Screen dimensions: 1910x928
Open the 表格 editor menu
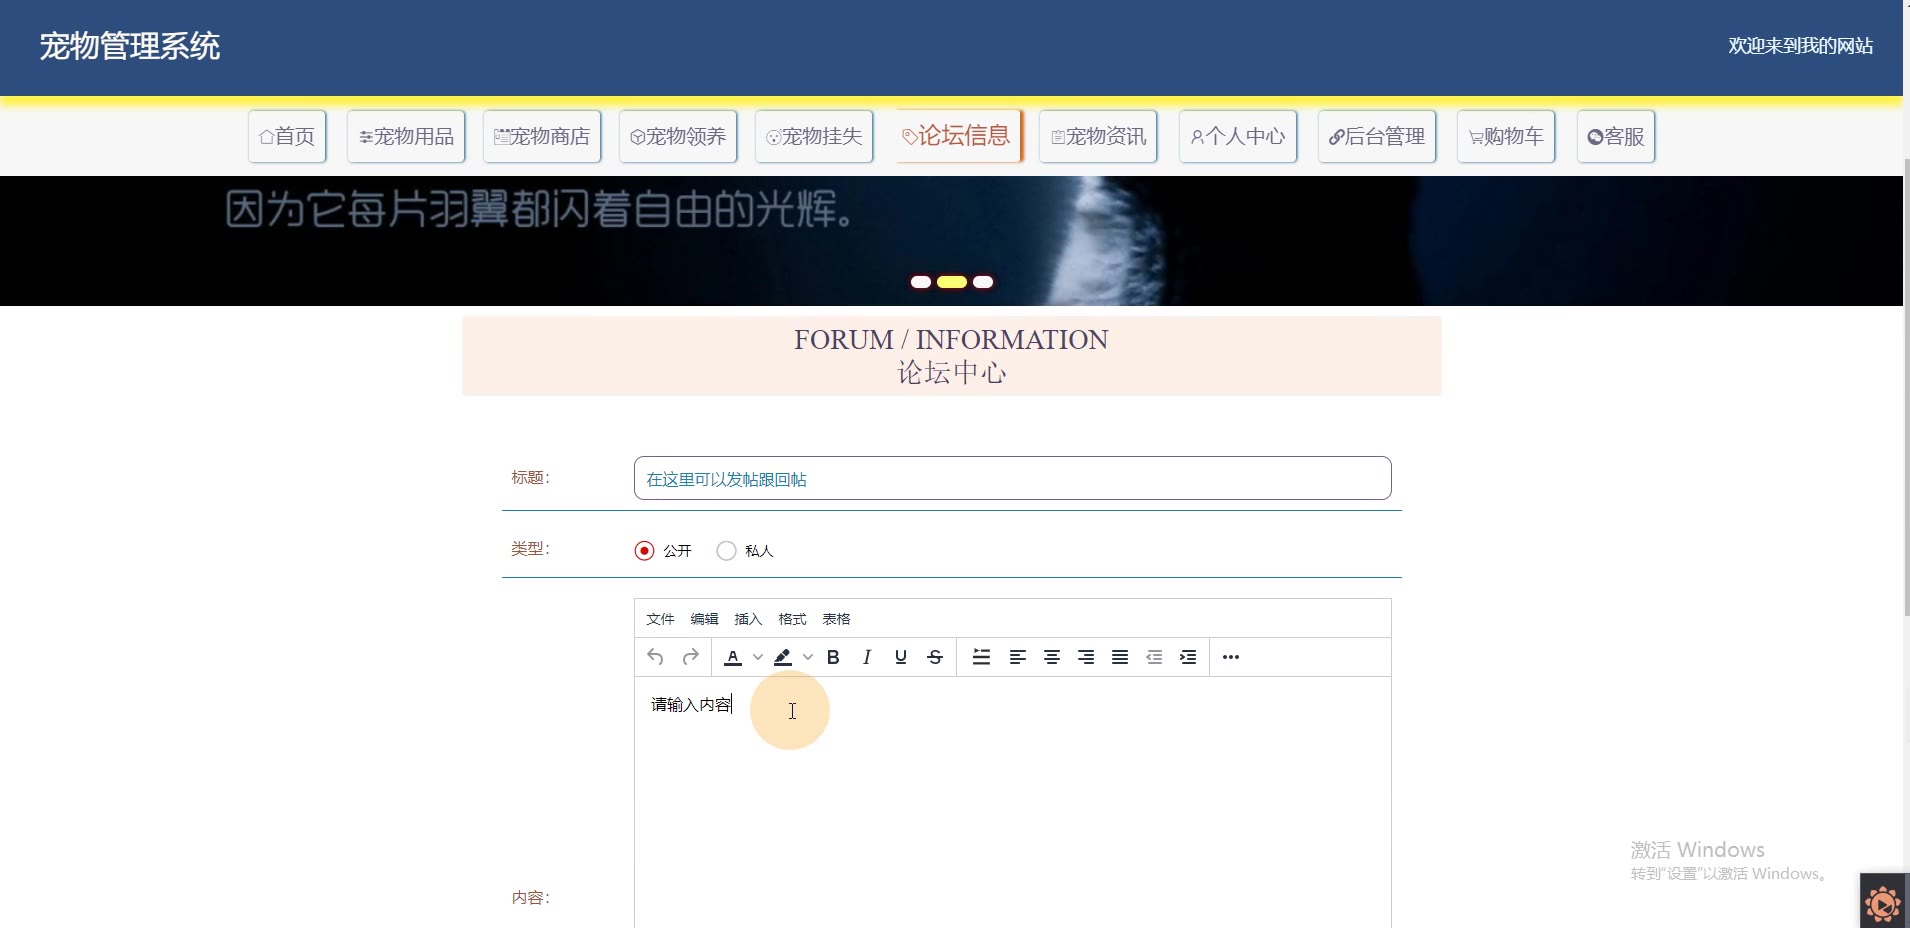[x=836, y=619]
